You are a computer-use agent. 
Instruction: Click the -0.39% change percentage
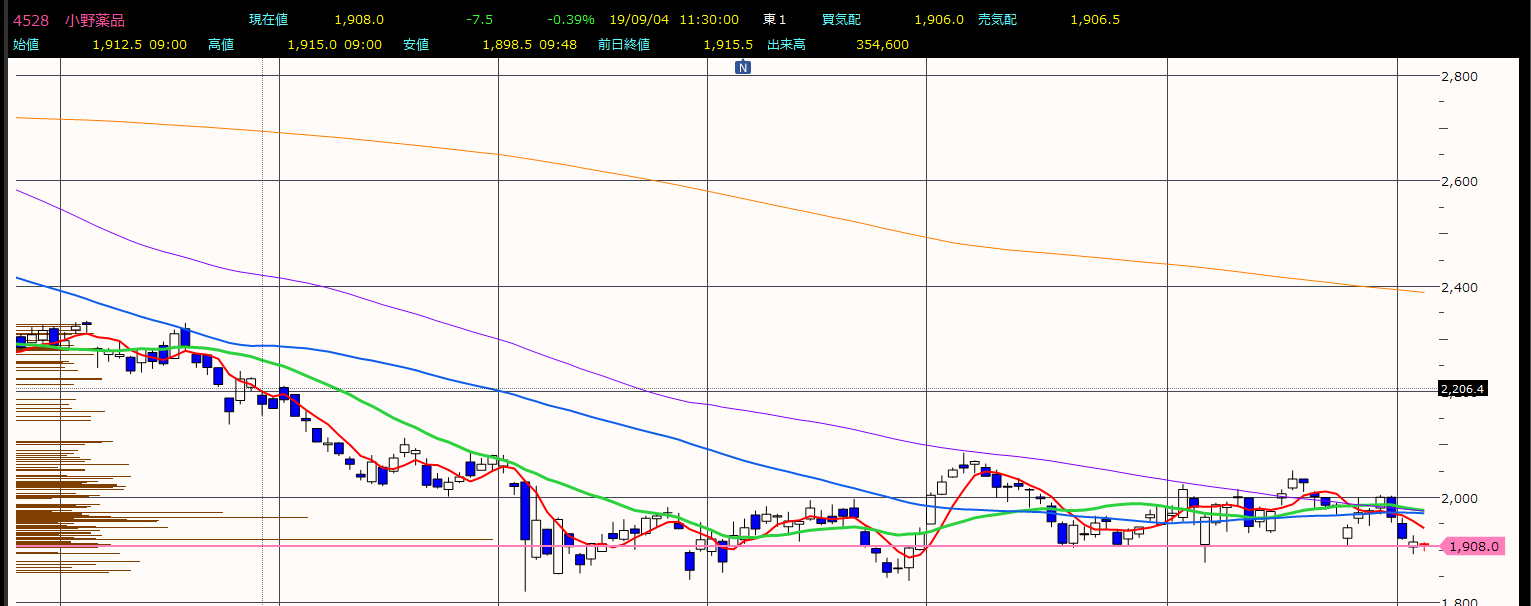570,20
